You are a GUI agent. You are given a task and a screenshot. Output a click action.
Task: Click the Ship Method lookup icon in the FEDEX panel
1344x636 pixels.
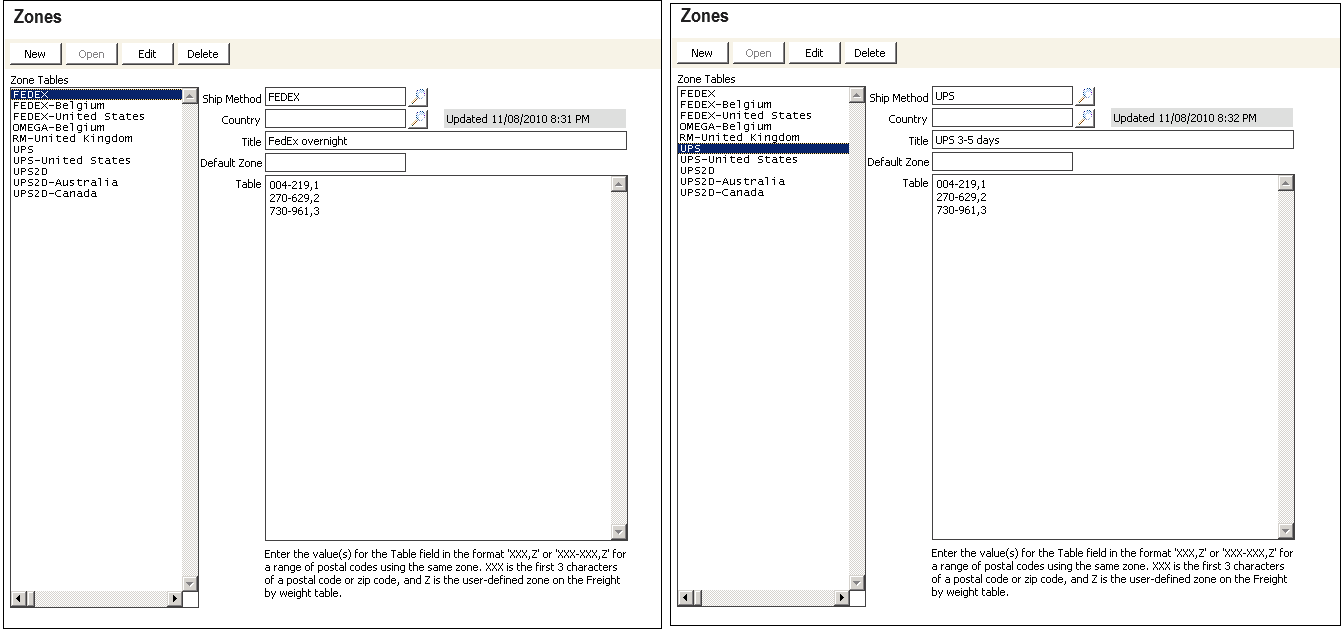418,97
